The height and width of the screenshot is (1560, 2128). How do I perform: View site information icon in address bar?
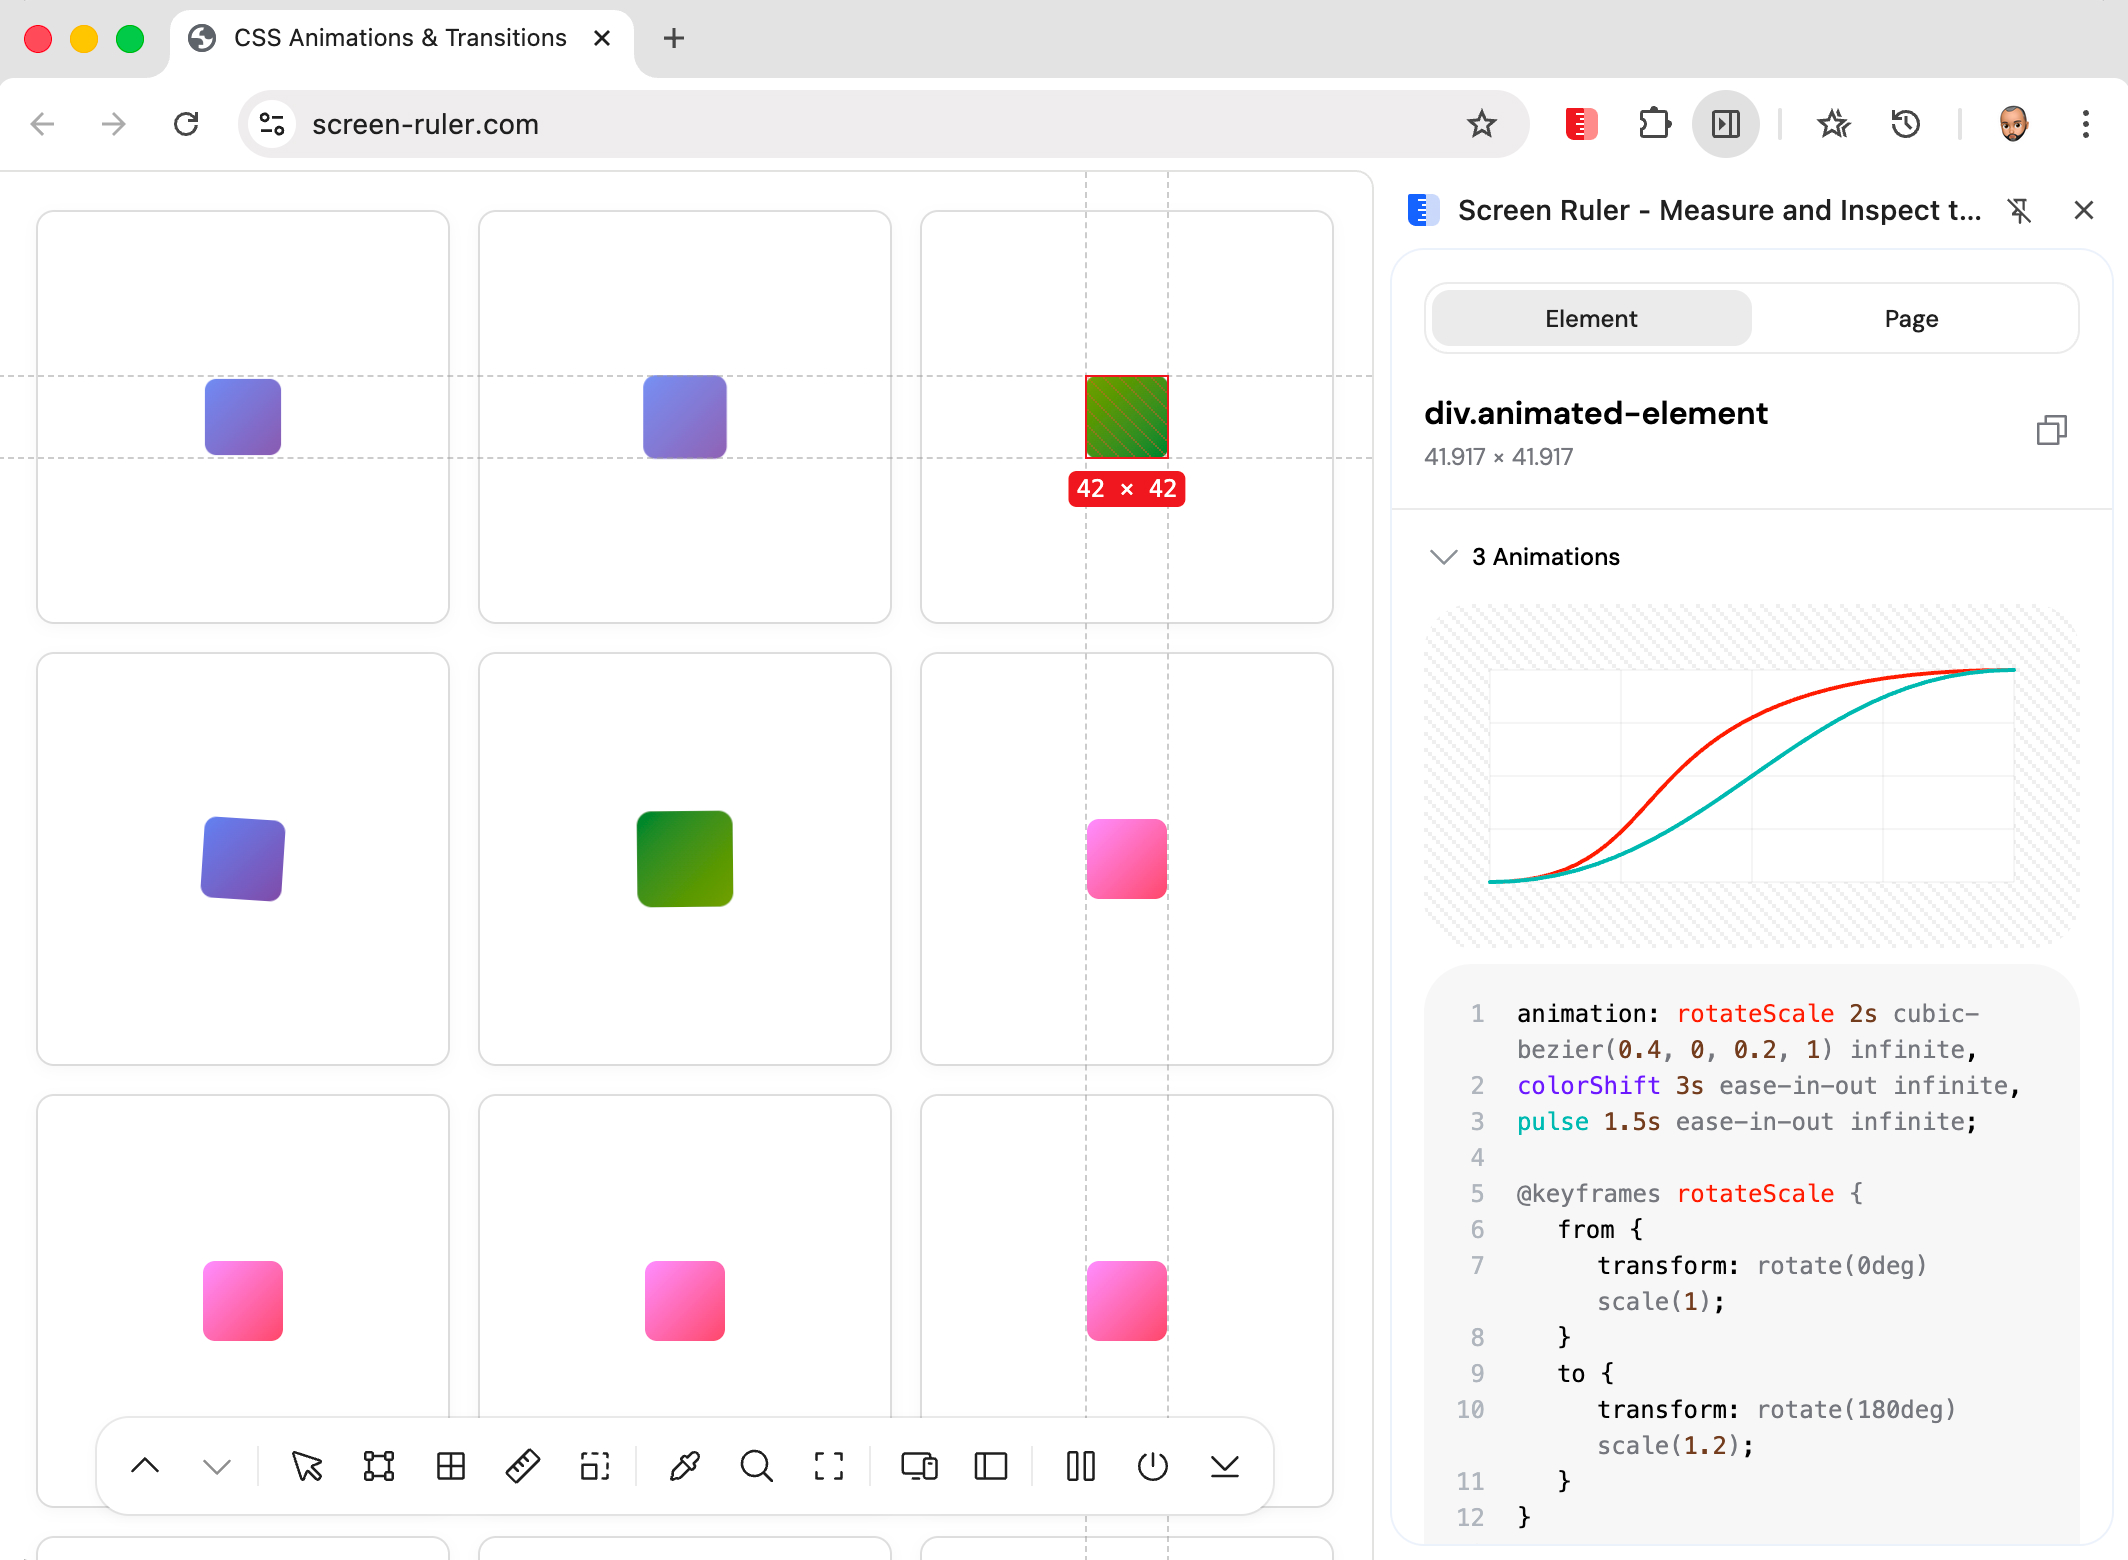click(272, 124)
